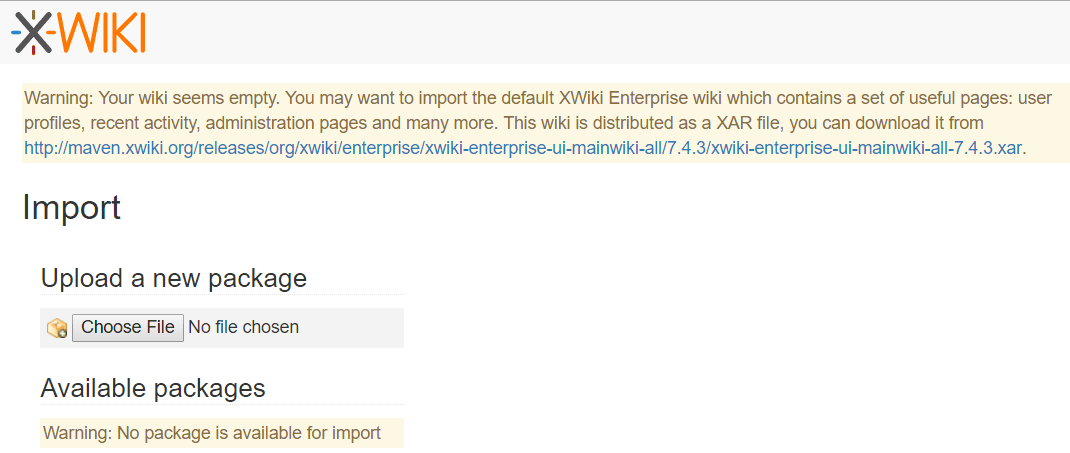Click the orange WIKI lettering in the logo
The width and height of the screenshot is (1070, 453).
104,33
